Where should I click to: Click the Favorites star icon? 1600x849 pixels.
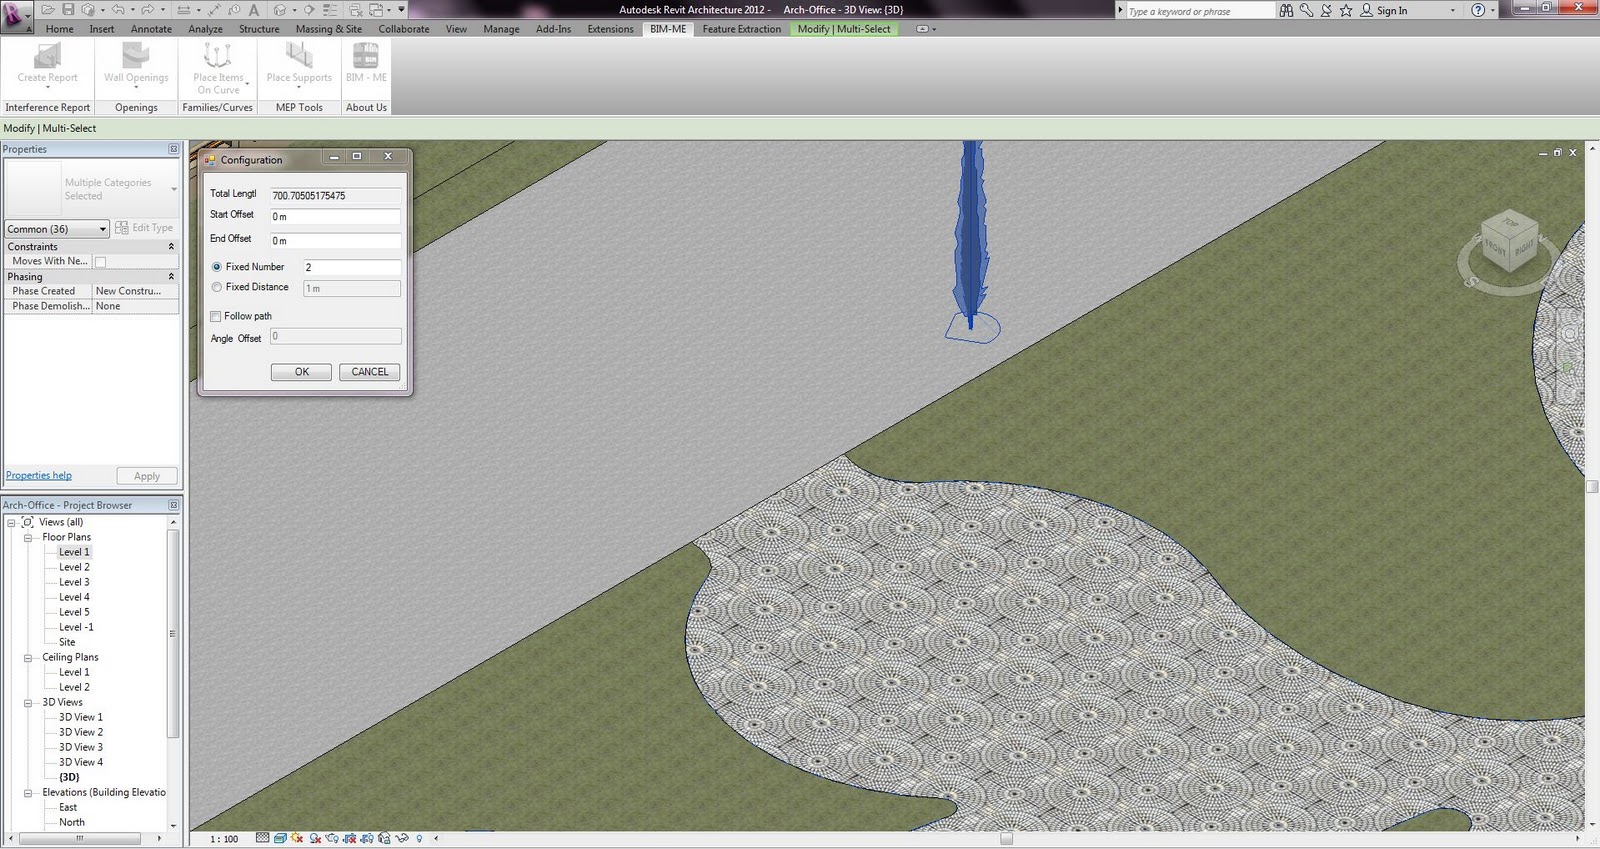1346,10
